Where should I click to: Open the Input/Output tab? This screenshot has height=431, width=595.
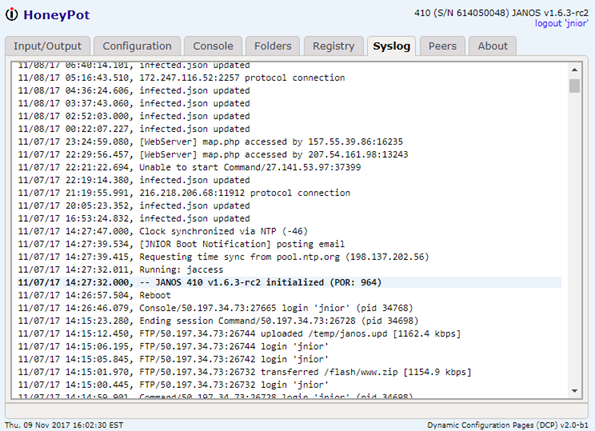[47, 46]
